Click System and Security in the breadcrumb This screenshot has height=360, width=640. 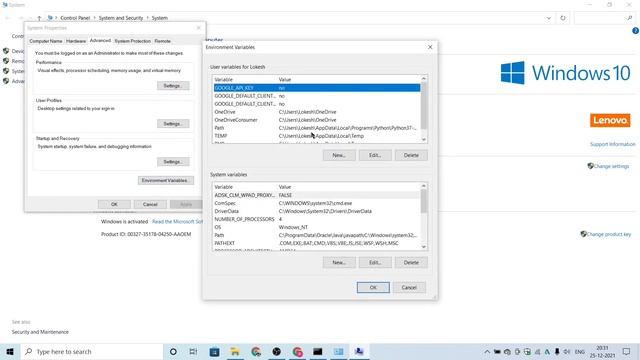pos(121,18)
